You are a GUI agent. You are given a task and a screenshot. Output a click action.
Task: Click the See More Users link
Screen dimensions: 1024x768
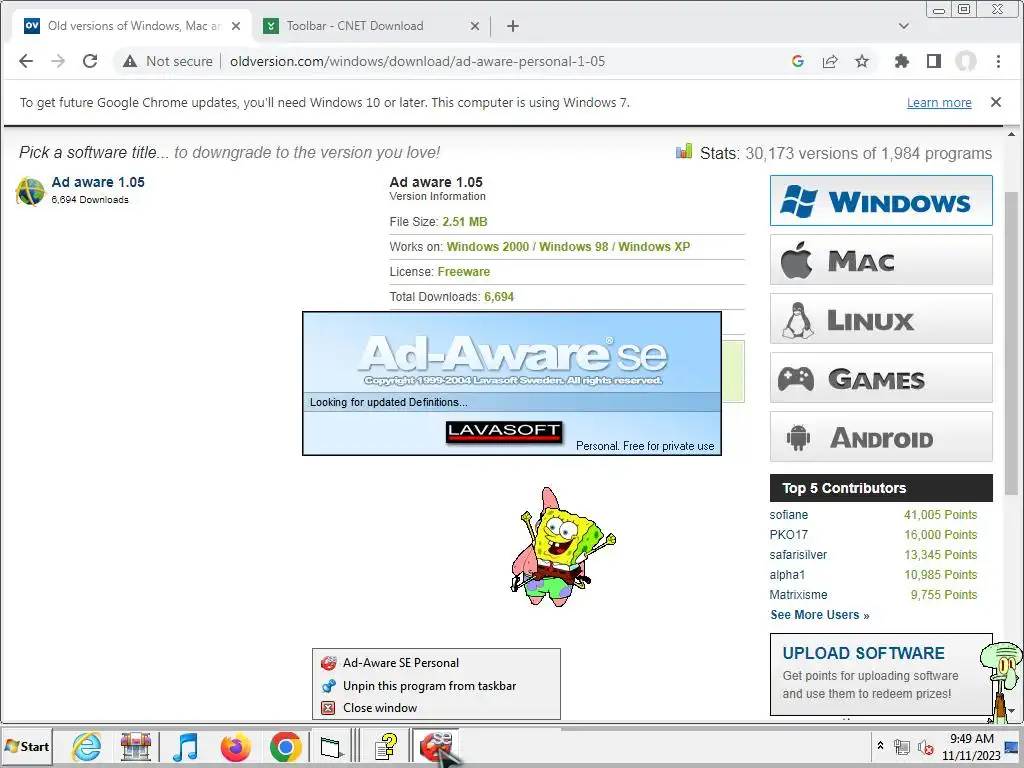[x=820, y=615]
